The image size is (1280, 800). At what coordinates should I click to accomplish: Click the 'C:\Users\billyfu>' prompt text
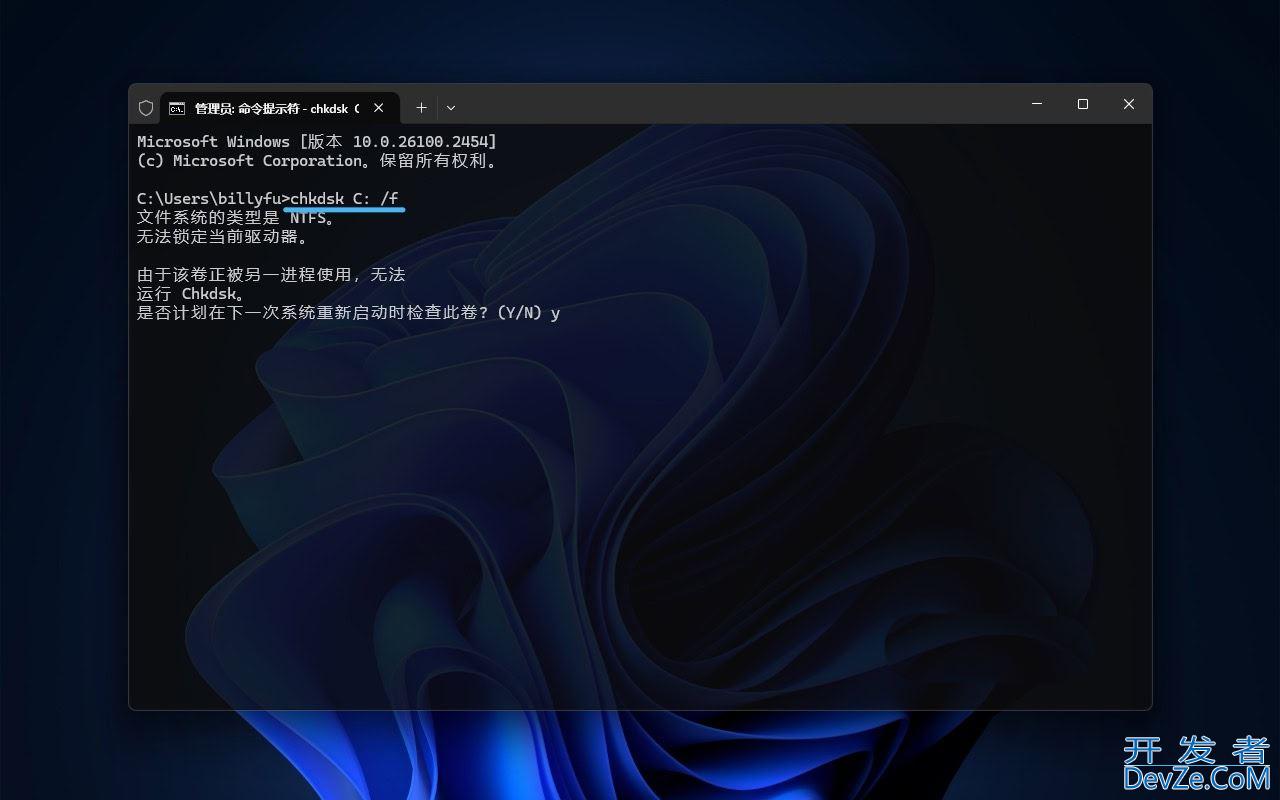(213, 198)
